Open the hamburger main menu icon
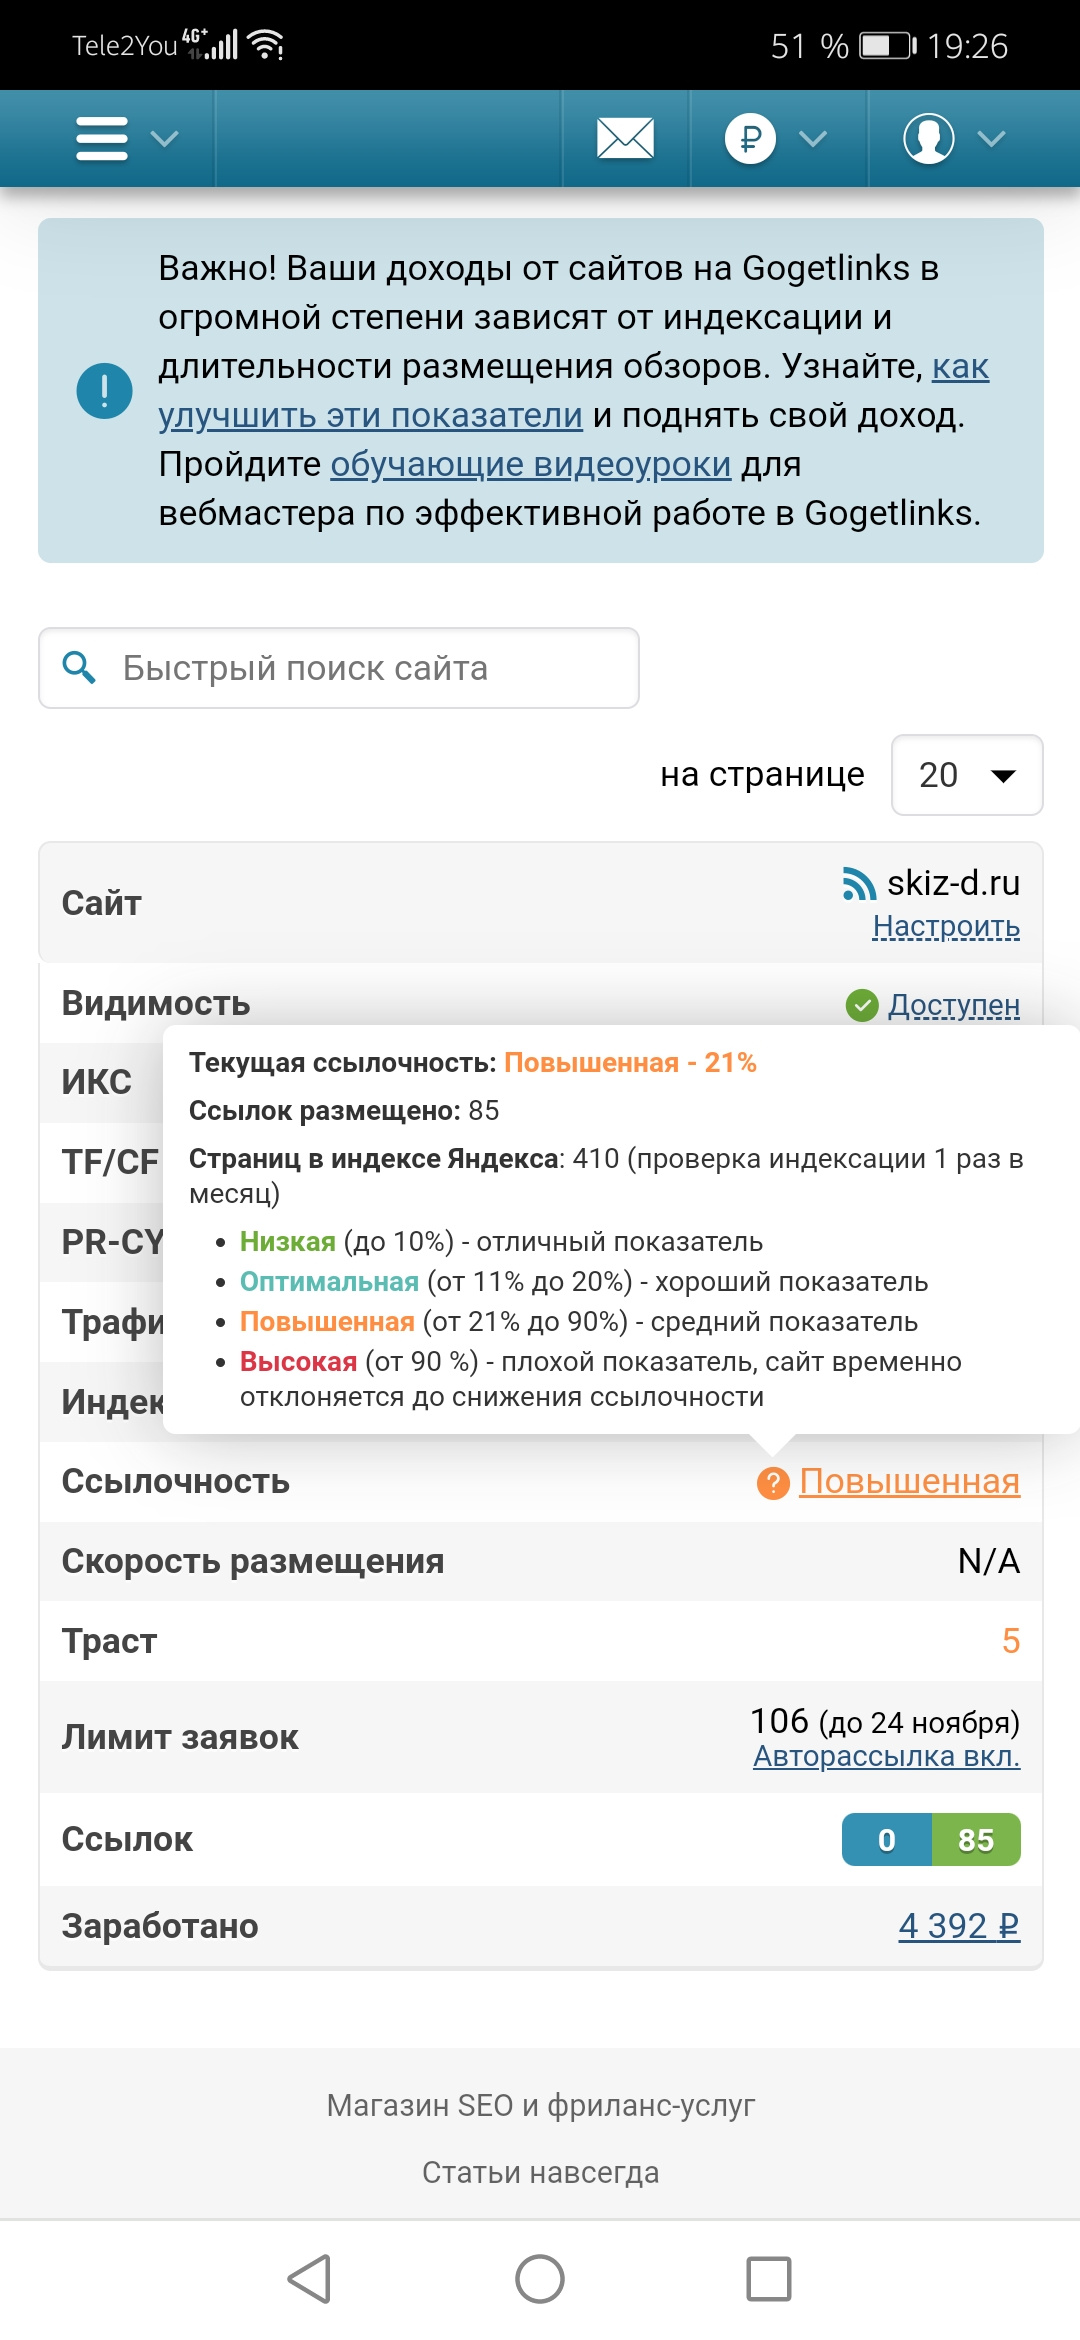 (x=102, y=138)
